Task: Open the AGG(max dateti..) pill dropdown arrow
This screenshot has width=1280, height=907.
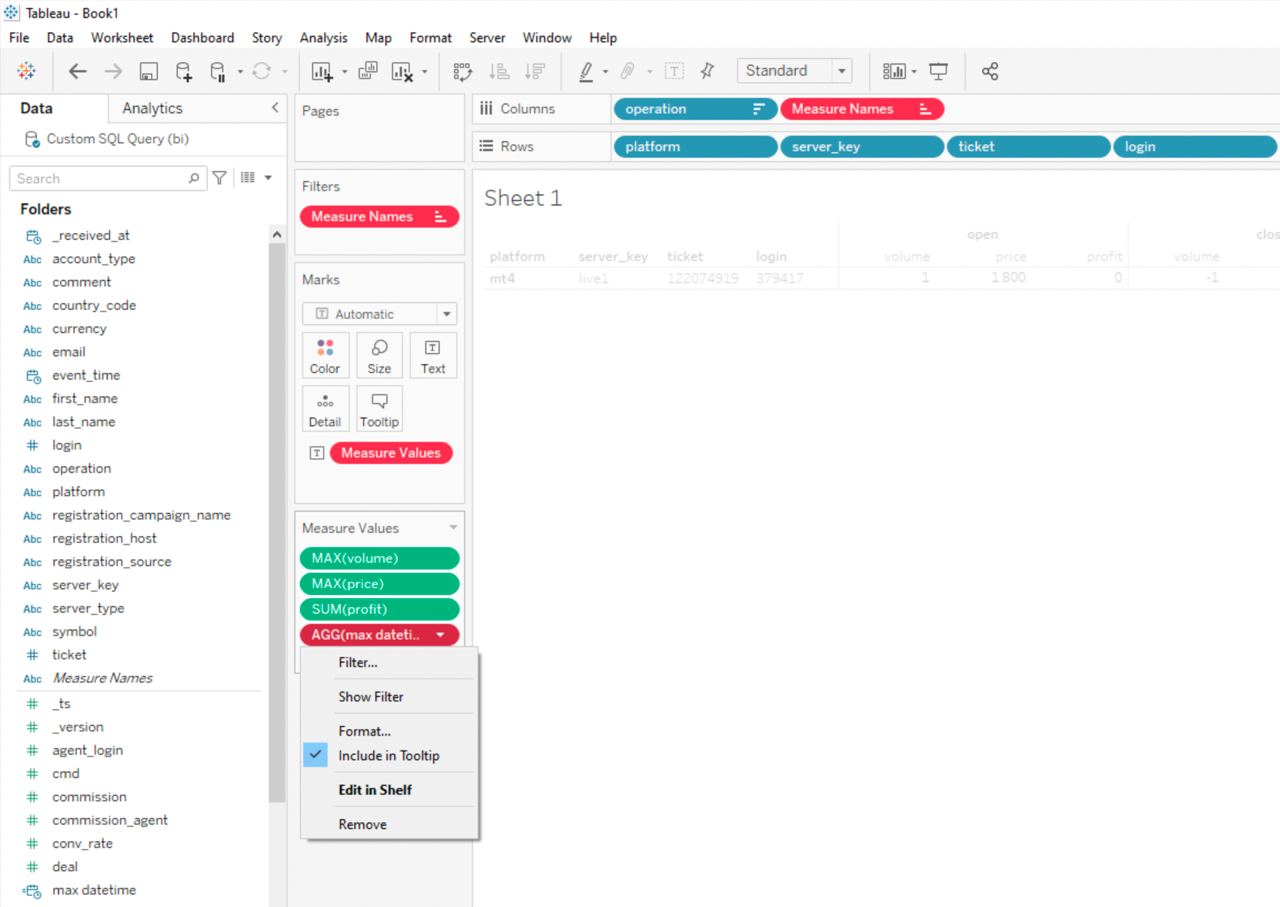Action: point(440,635)
